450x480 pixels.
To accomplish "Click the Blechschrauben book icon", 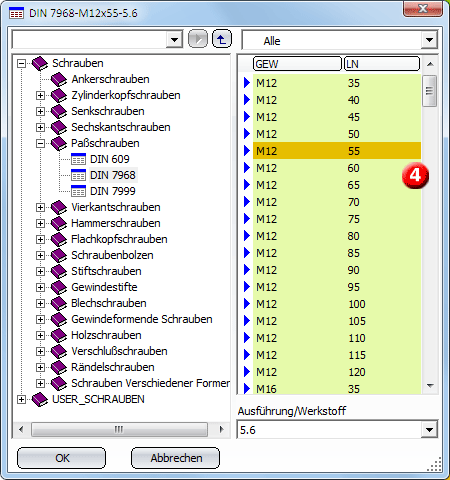I will point(59,303).
